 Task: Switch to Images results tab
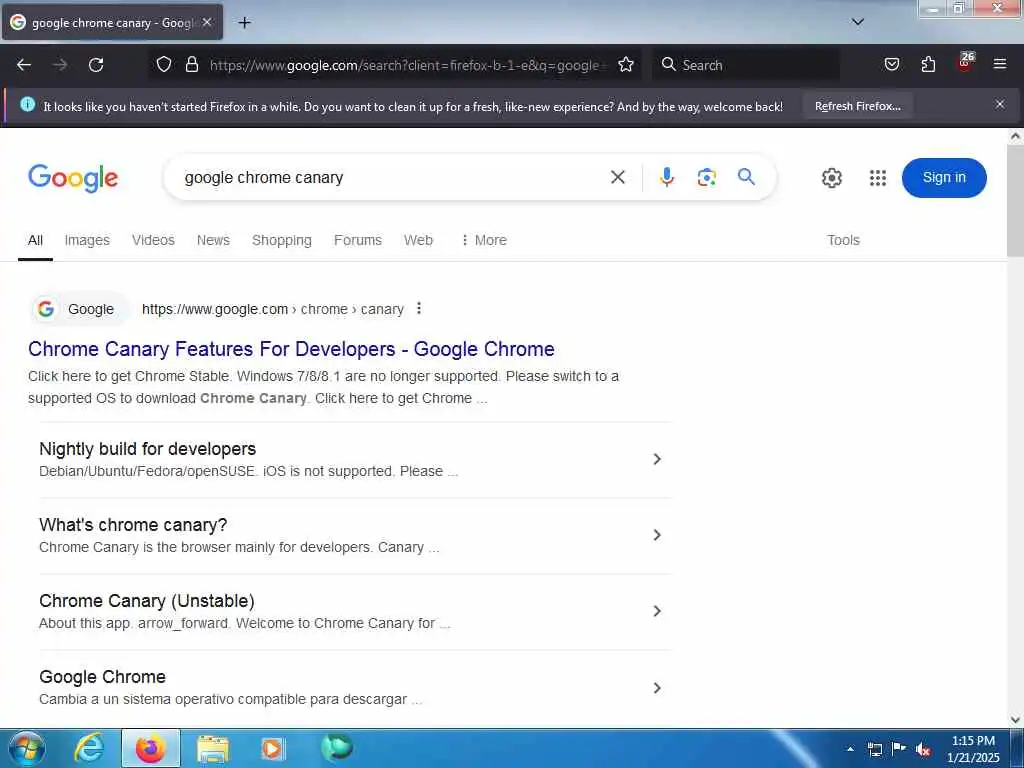[87, 240]
